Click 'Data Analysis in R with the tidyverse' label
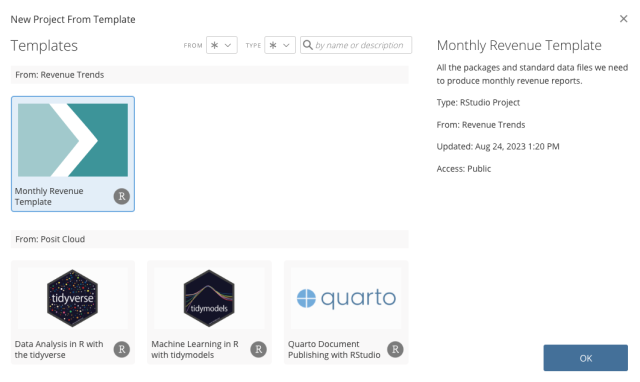 [x=59, y=349]
